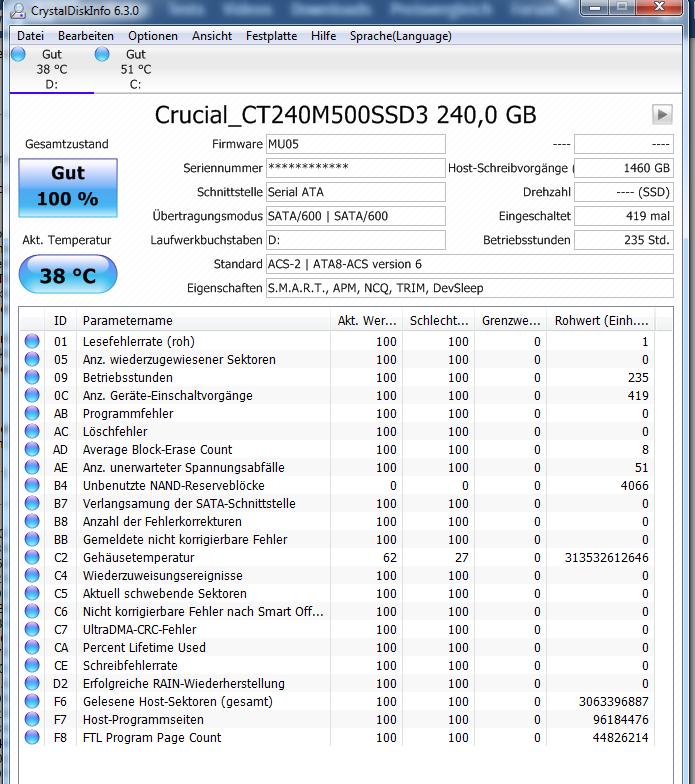The height and width of the screenshot is (784, 695).
Task: Click status orb for Wiederzuweisungsereignisse row
Action: [x=32, y=575]
